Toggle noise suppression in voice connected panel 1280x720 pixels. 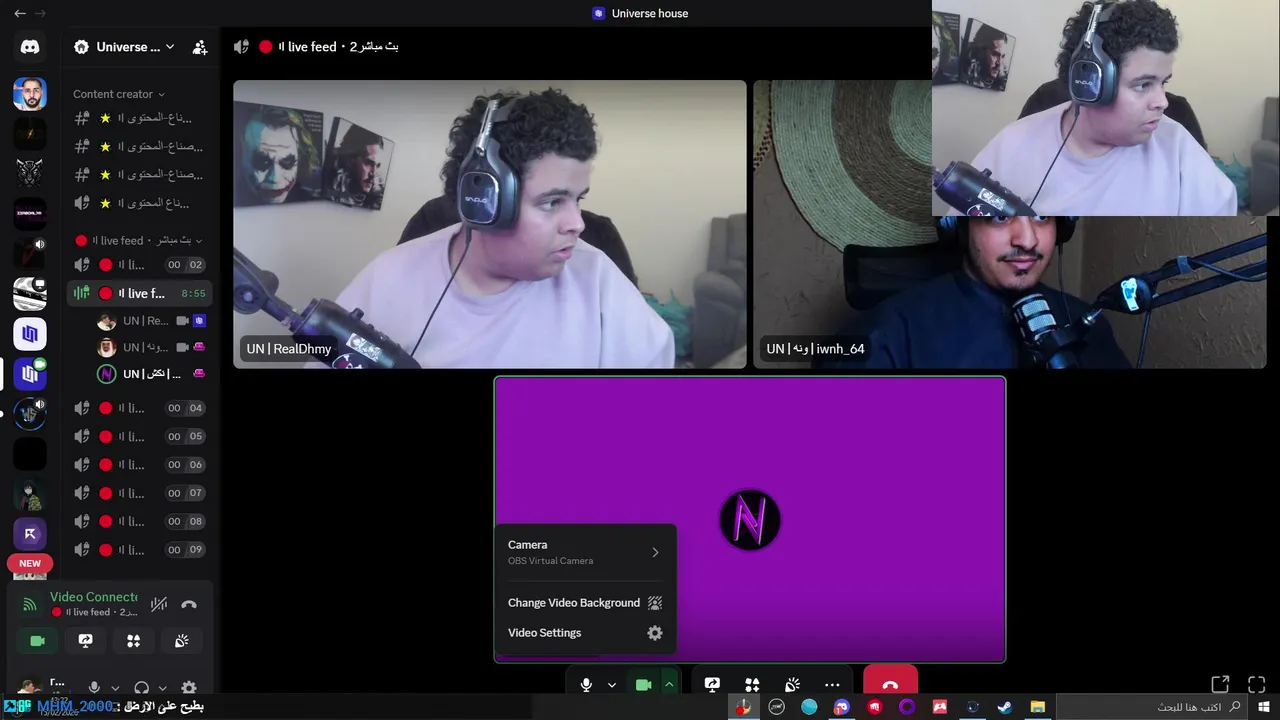(x=158, y=604)
